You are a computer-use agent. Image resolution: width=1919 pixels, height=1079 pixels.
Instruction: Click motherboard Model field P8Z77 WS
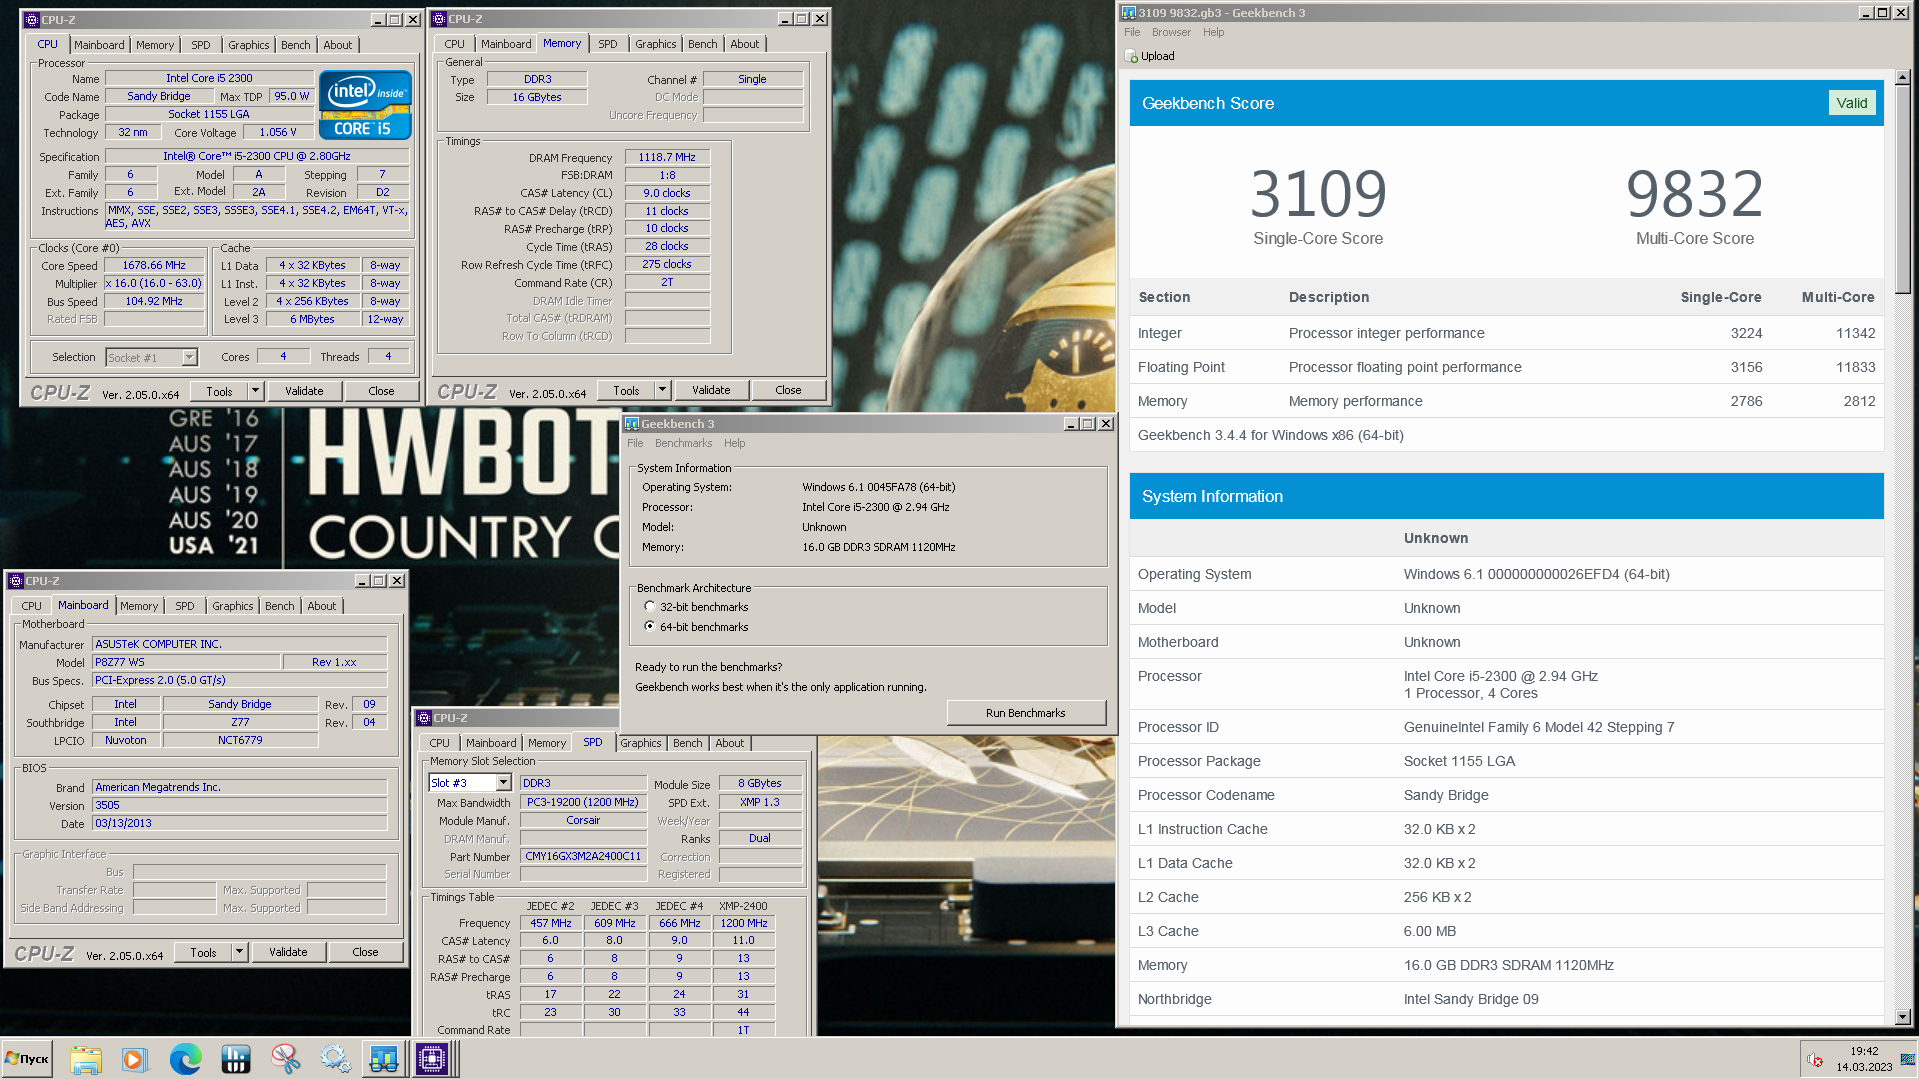[x=187, y=662]
